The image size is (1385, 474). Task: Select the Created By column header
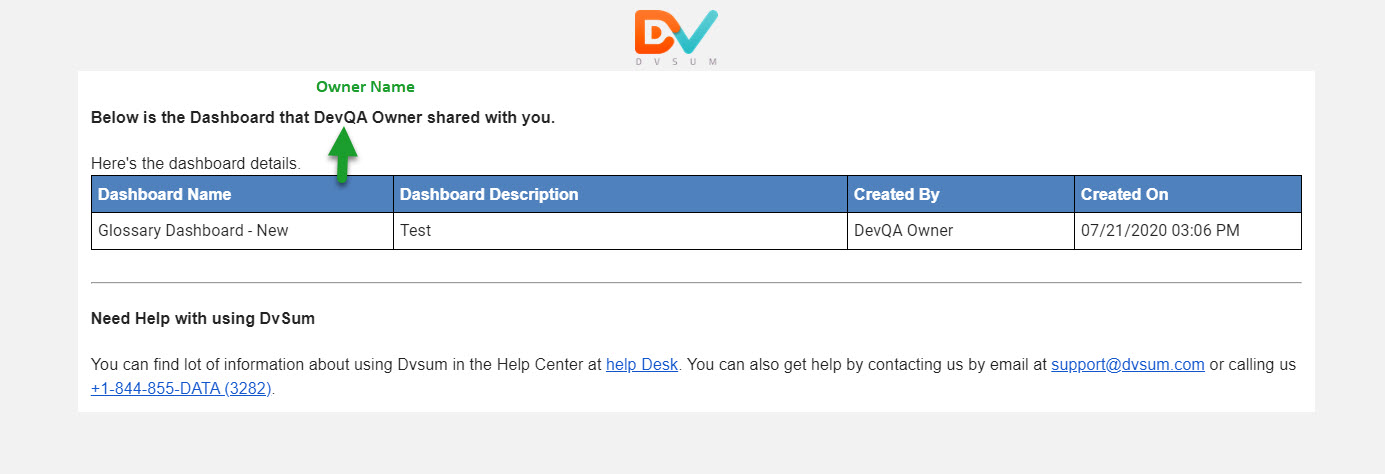[961, 194]
